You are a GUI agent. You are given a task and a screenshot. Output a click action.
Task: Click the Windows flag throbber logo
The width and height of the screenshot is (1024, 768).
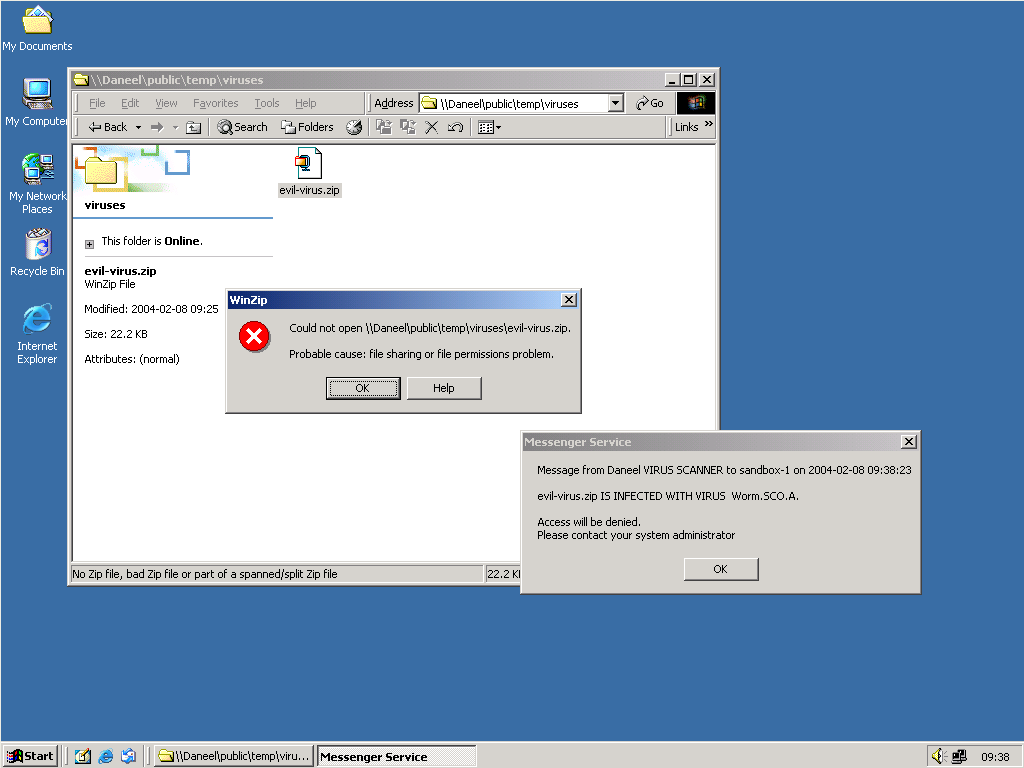[696, 103]
